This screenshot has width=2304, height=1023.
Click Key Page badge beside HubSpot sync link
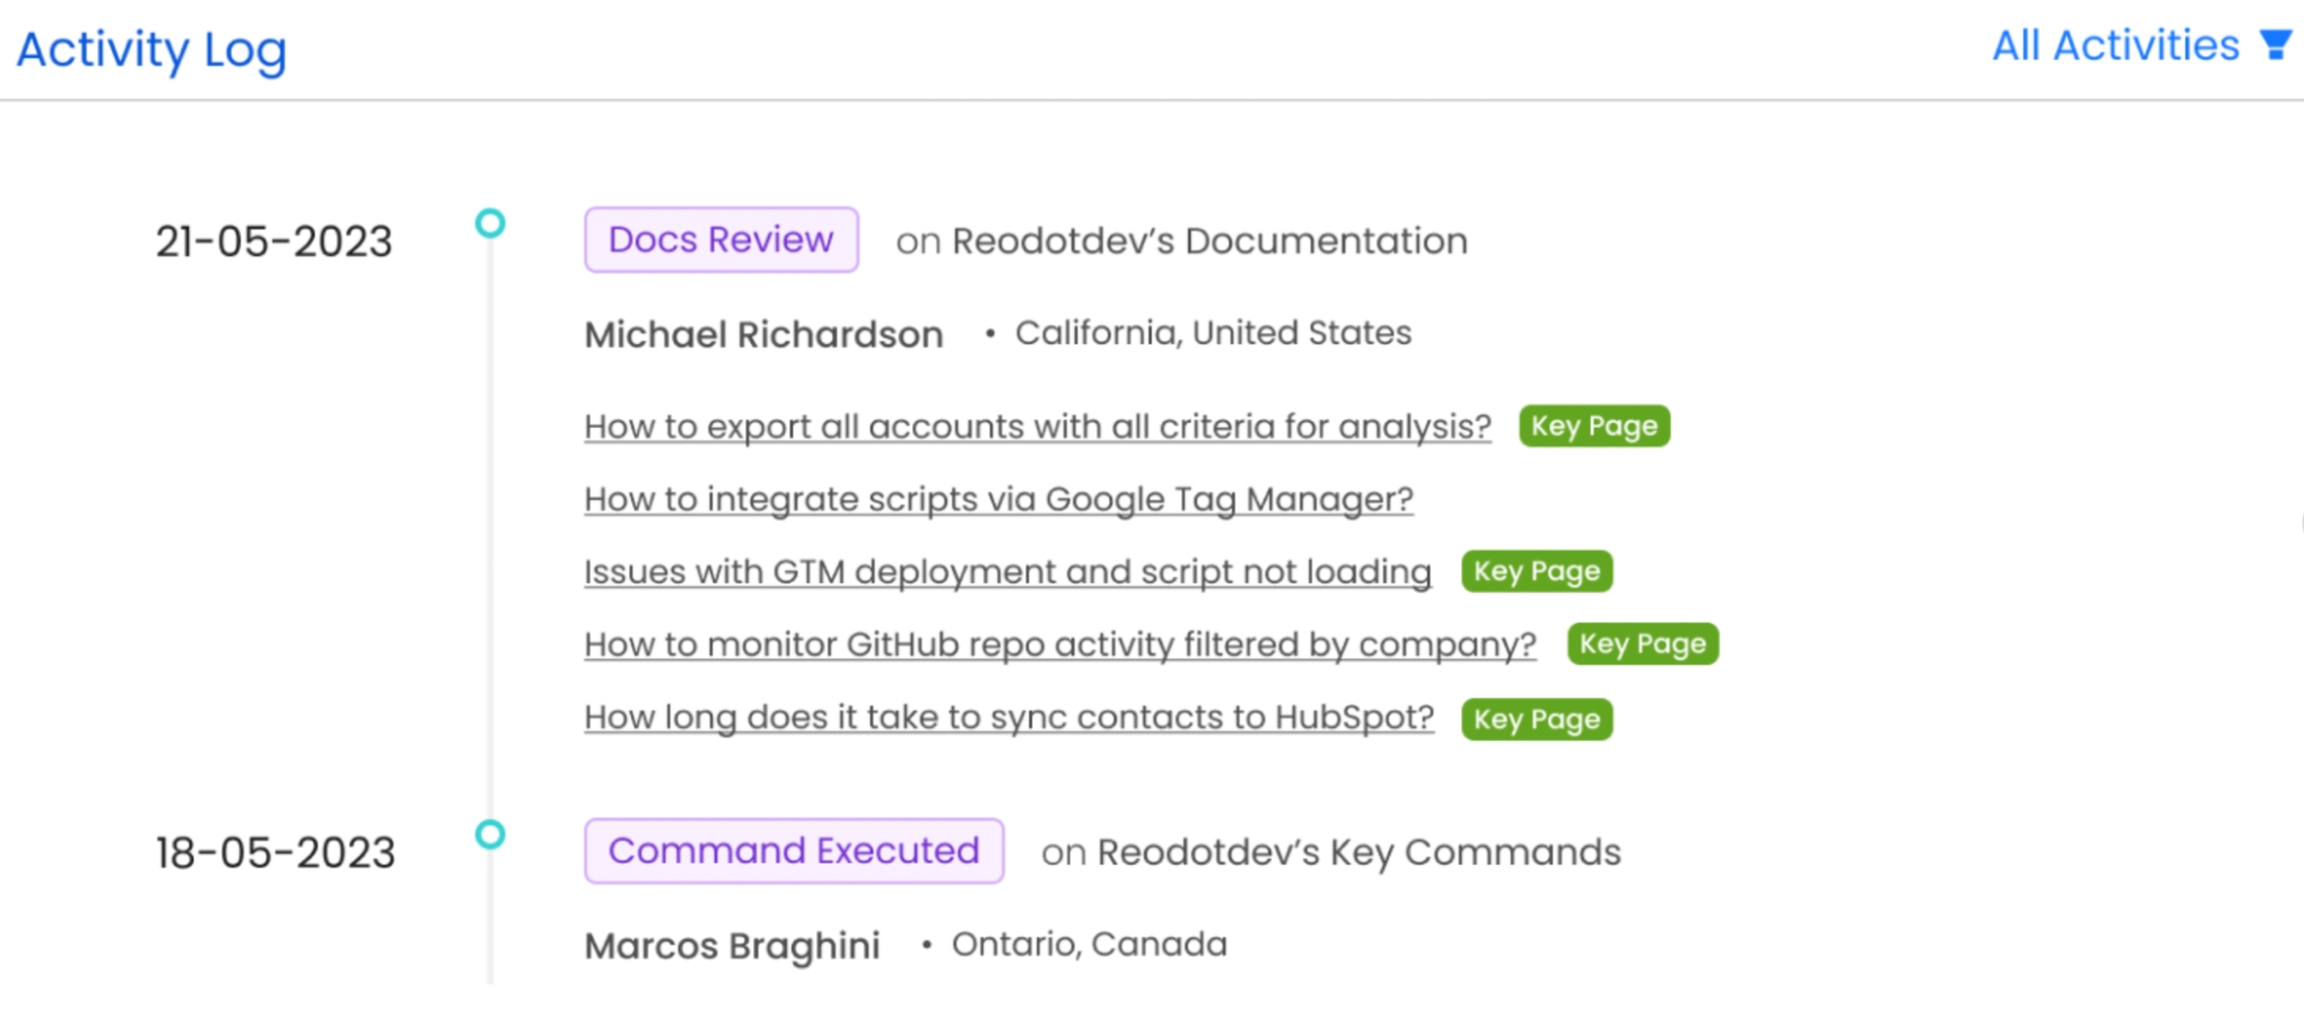pyautogui.click(x=1536, y=719)
